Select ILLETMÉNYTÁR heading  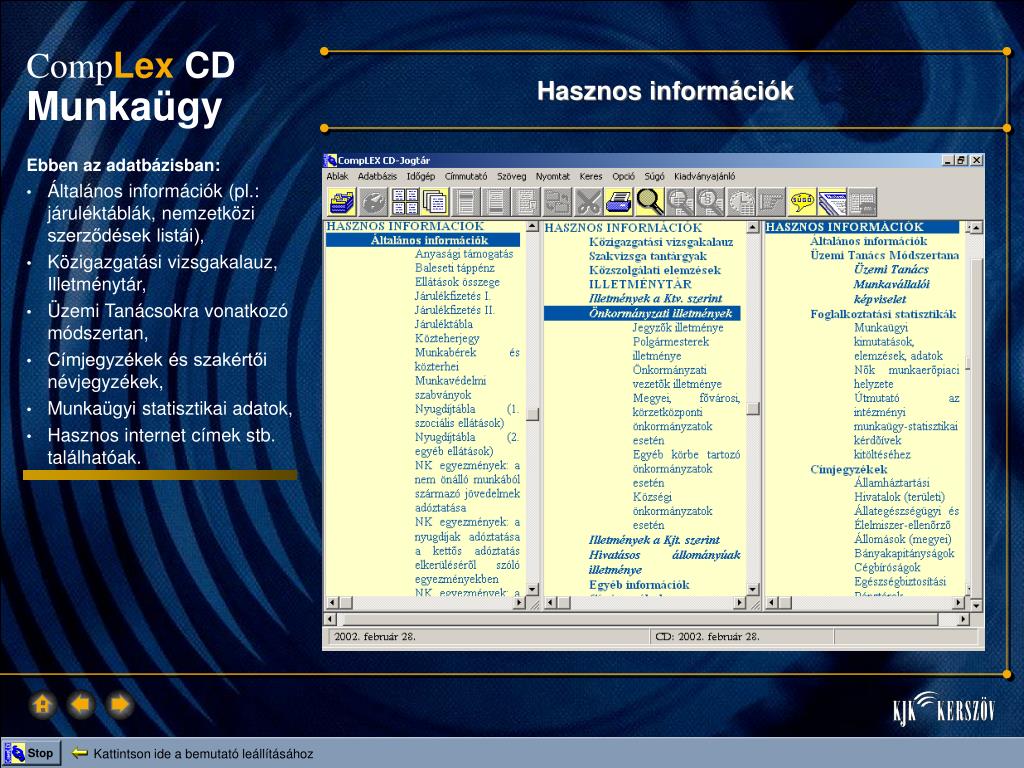click(x=640, y=284)
